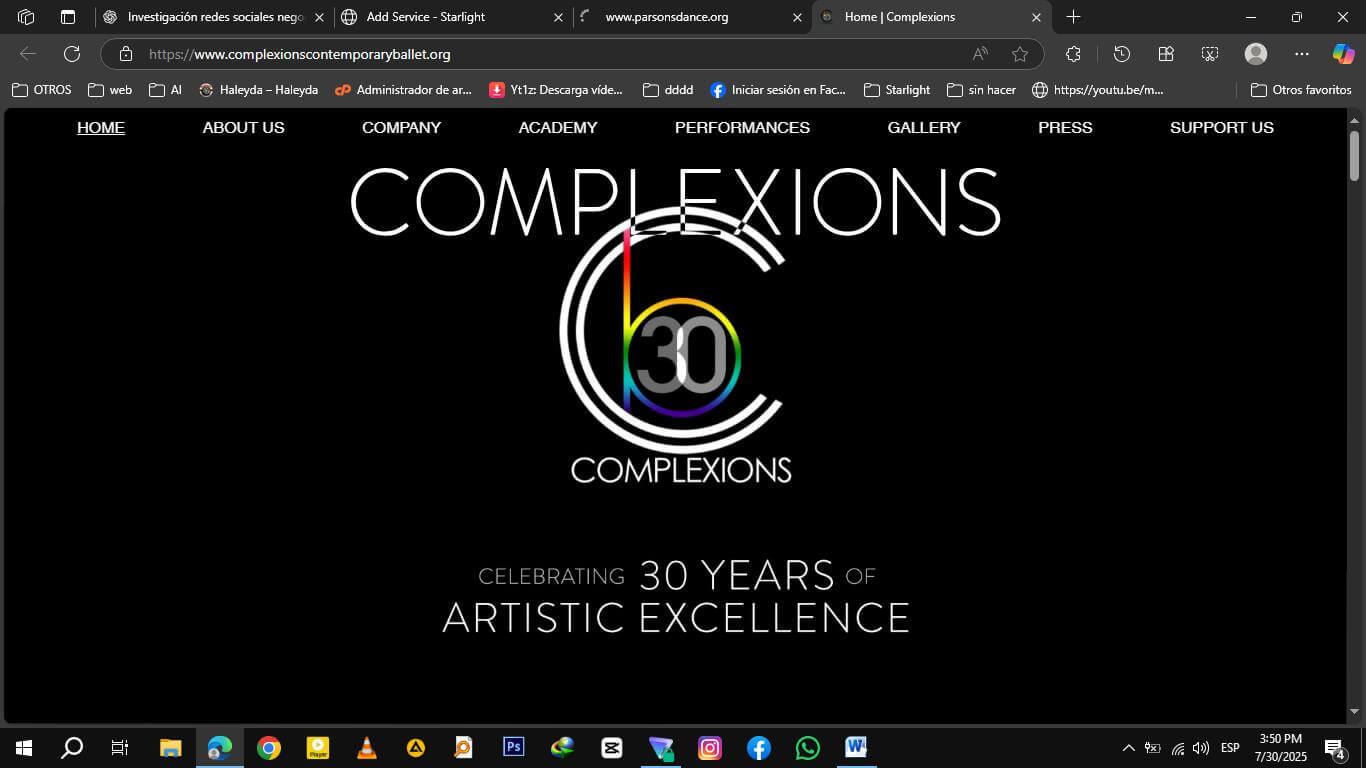Image resolution: width=1366 pixels, height=768 pixels.
Task: Open the OTROS bookmarks folder
Action: tap(42, 90)
